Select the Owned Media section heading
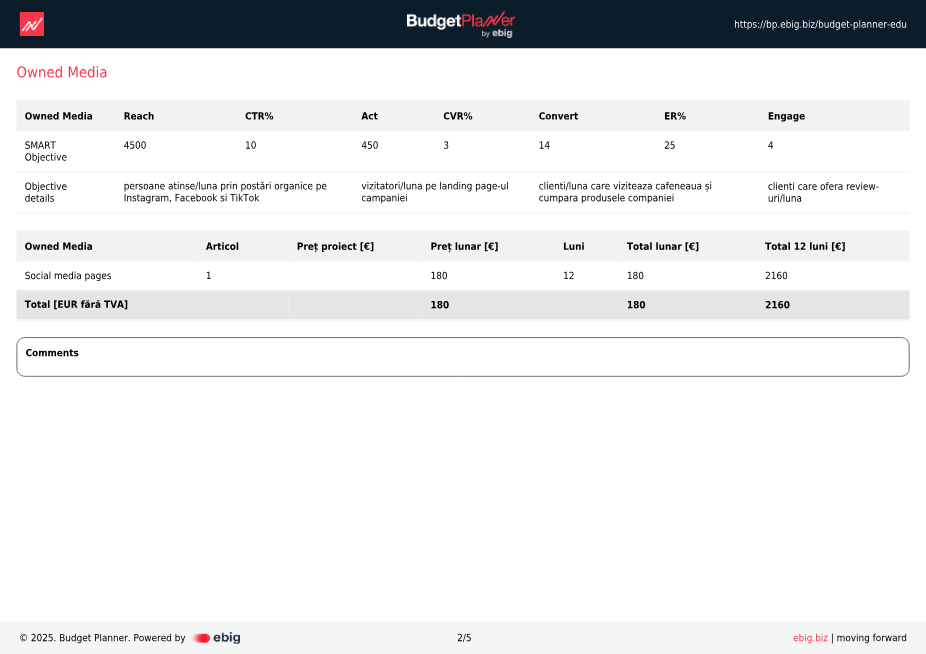Viewport: 926px width, 654px height. coord(62,72)
